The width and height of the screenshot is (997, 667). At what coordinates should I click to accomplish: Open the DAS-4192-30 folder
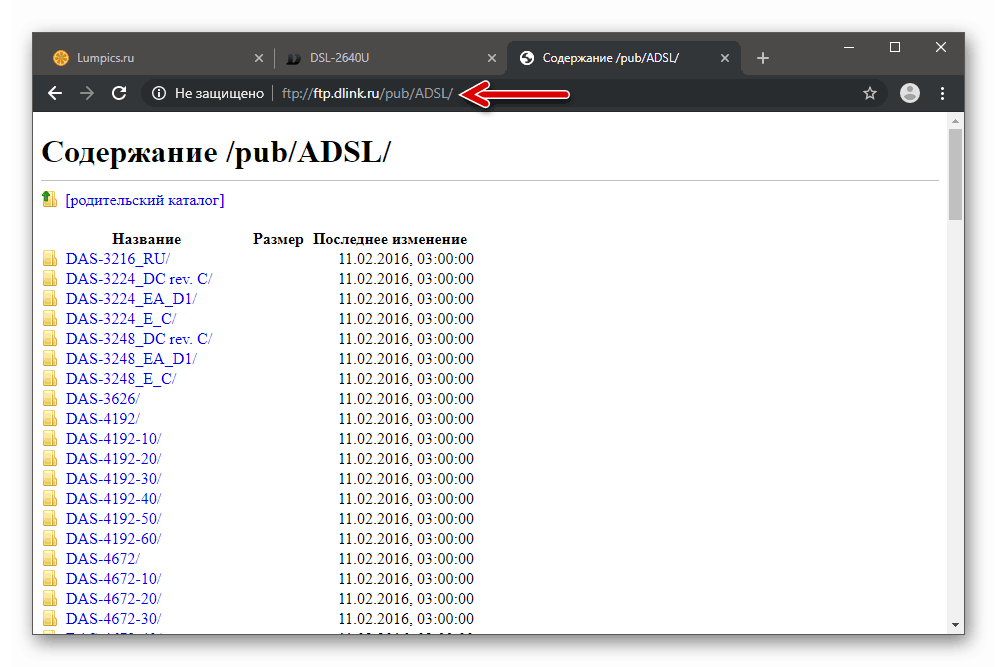coord(113,479)
